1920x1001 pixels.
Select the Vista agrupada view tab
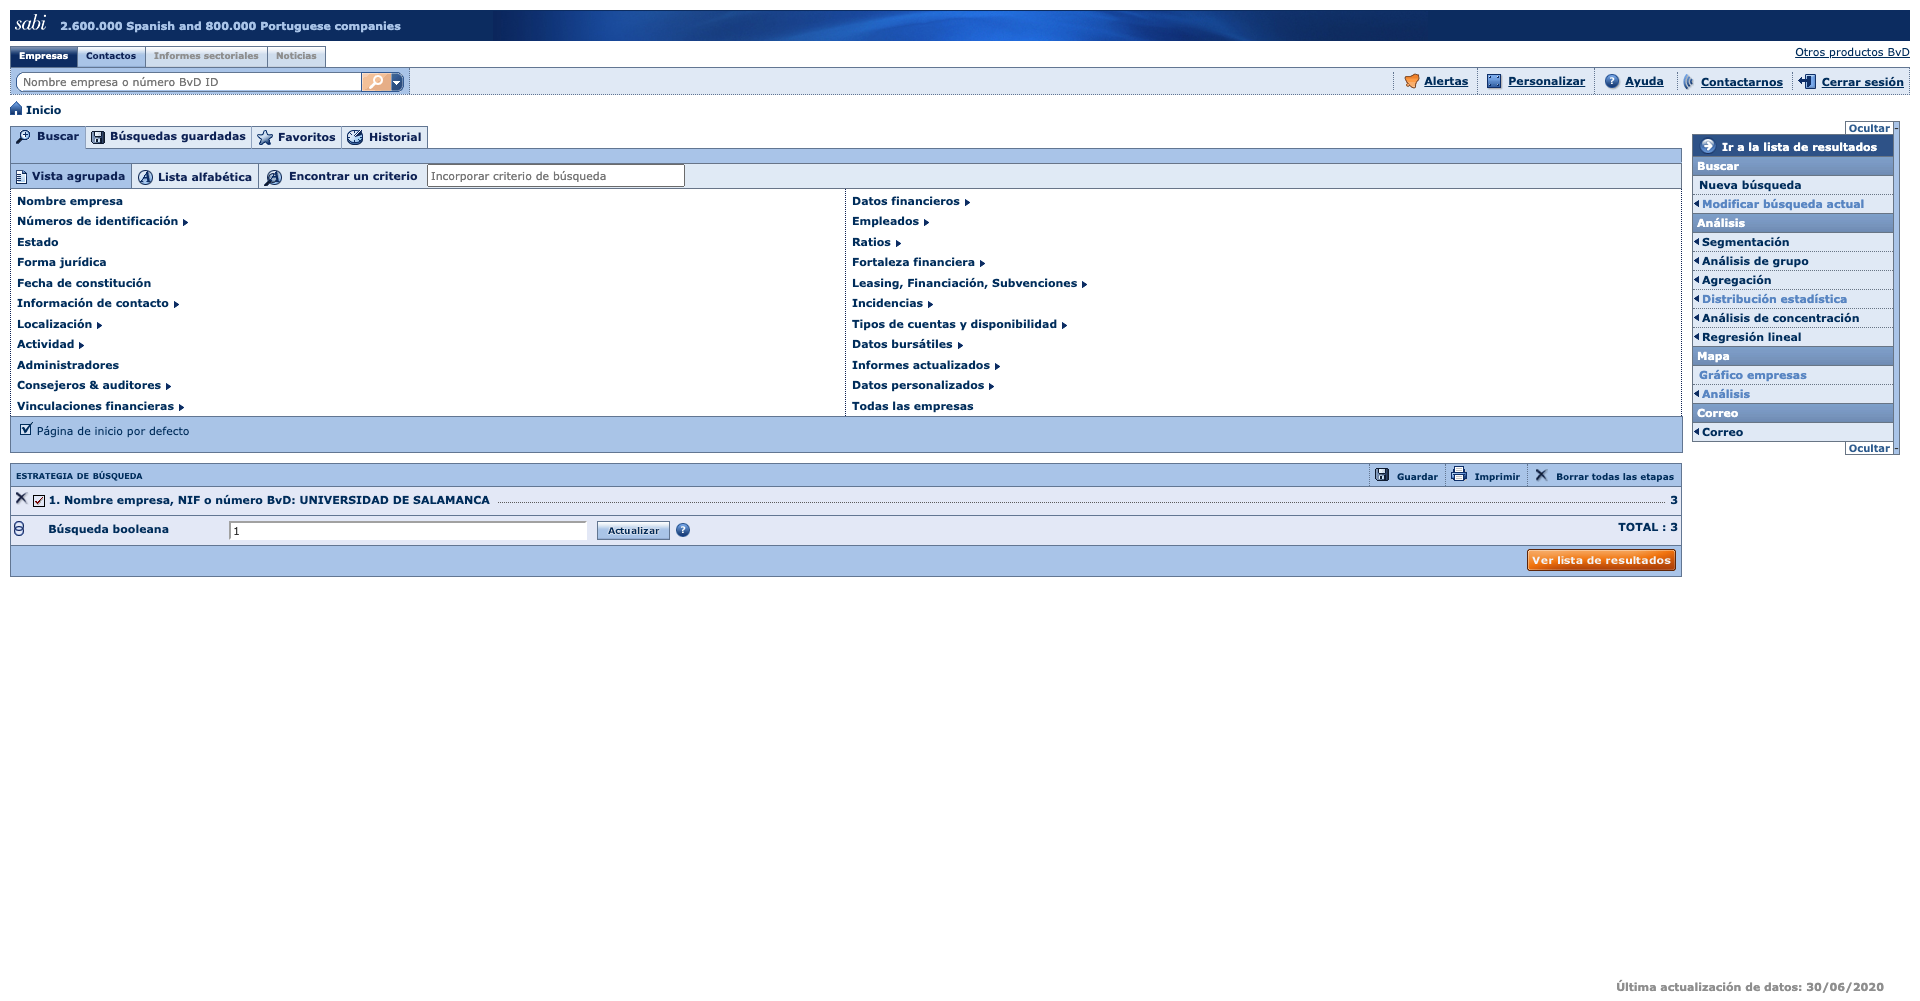click(x=71, y=176)
